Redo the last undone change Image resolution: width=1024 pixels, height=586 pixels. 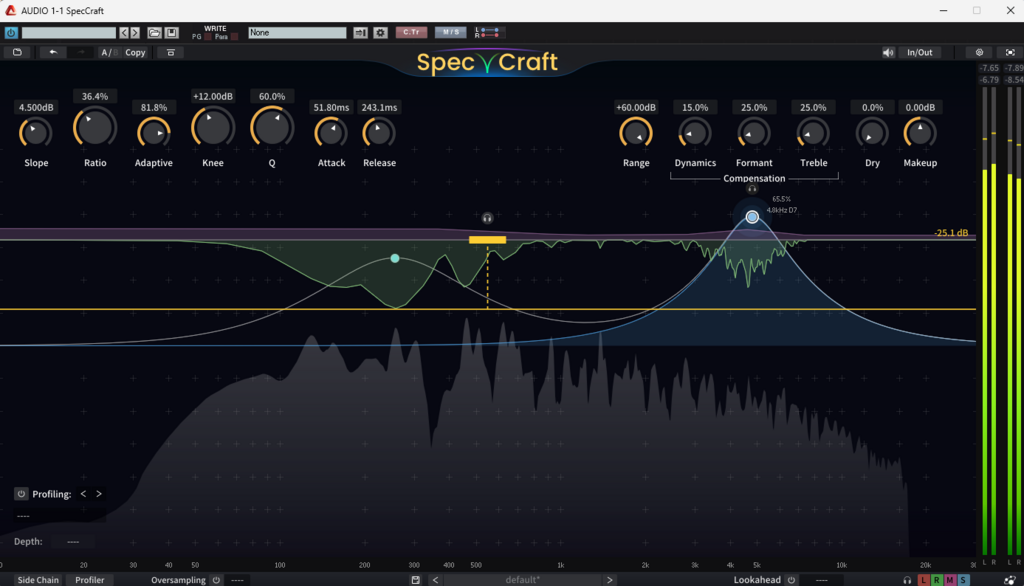click(81, 52)
